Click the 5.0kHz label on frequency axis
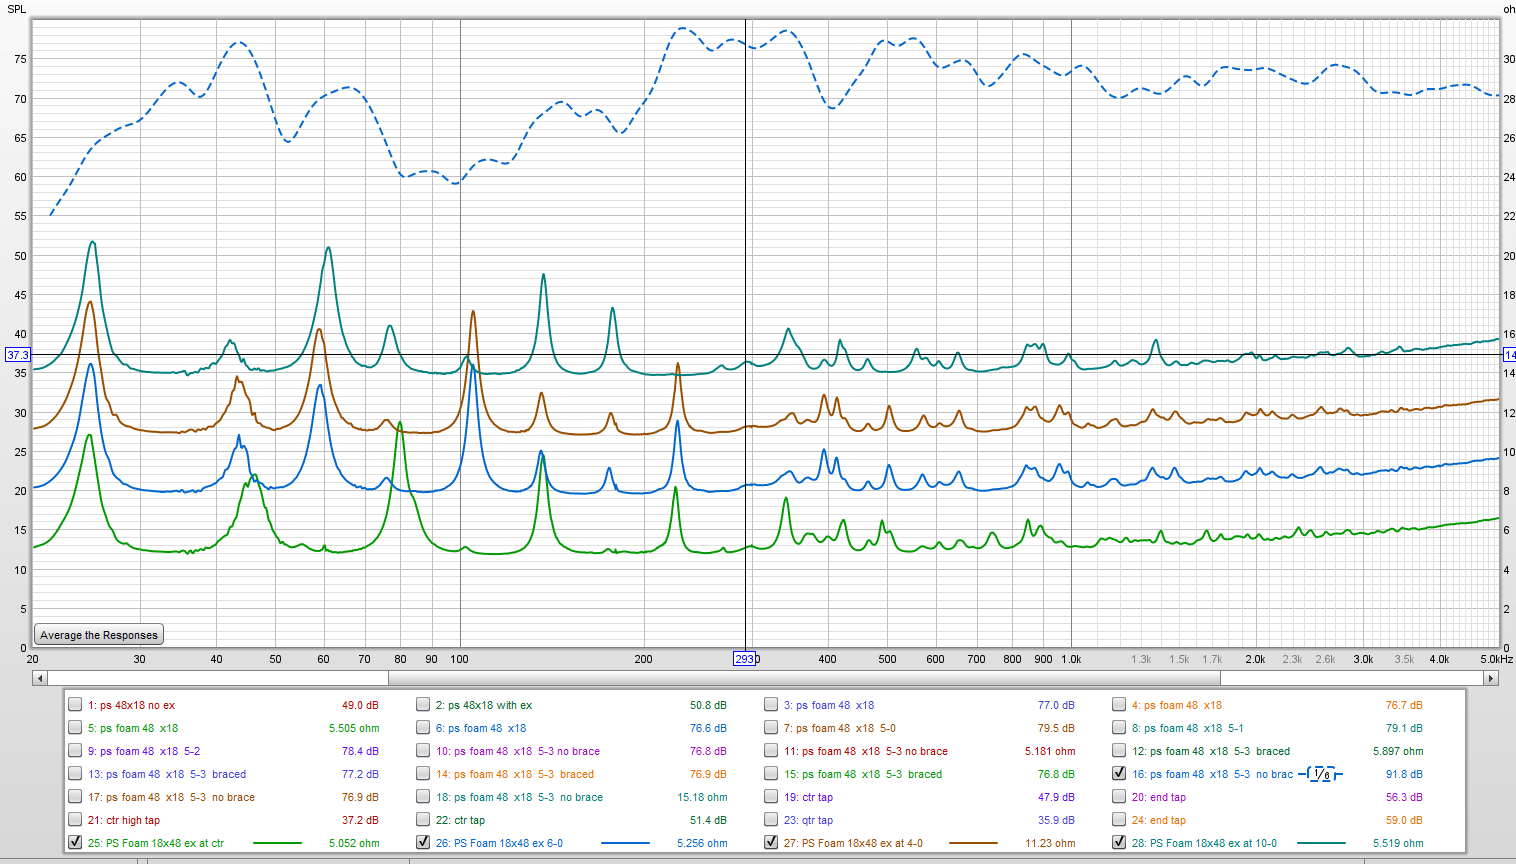The image size is (1516, 864). tap(1497, 659)
